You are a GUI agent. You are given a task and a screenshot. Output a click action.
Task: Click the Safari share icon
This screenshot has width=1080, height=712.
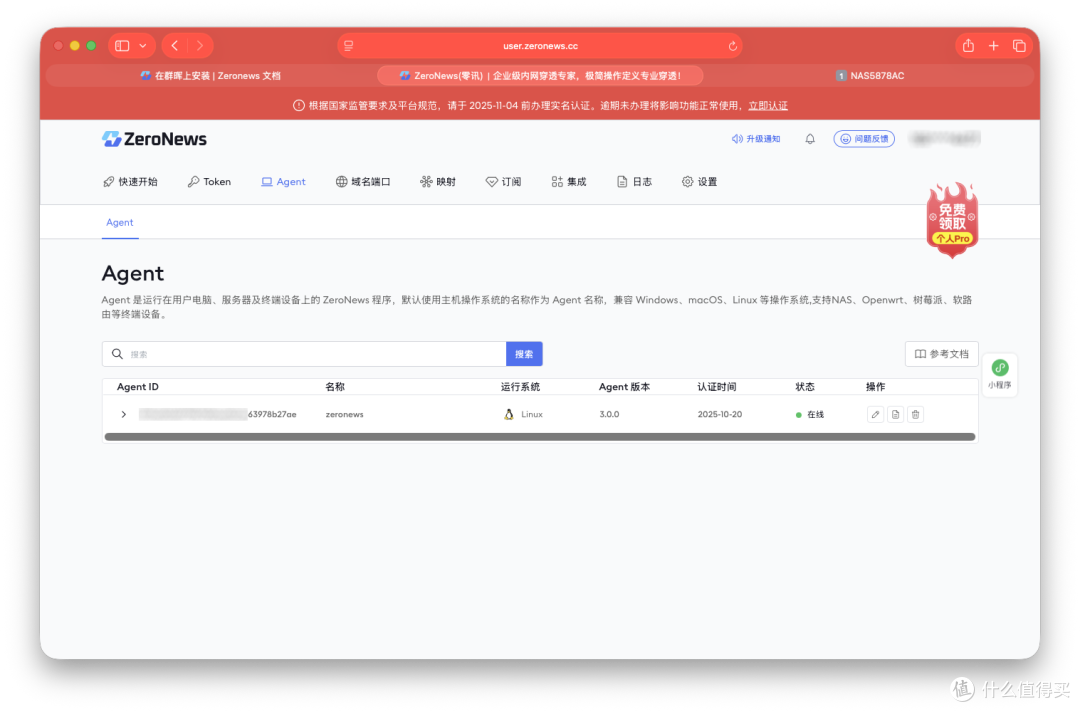[x=968, y=46]
